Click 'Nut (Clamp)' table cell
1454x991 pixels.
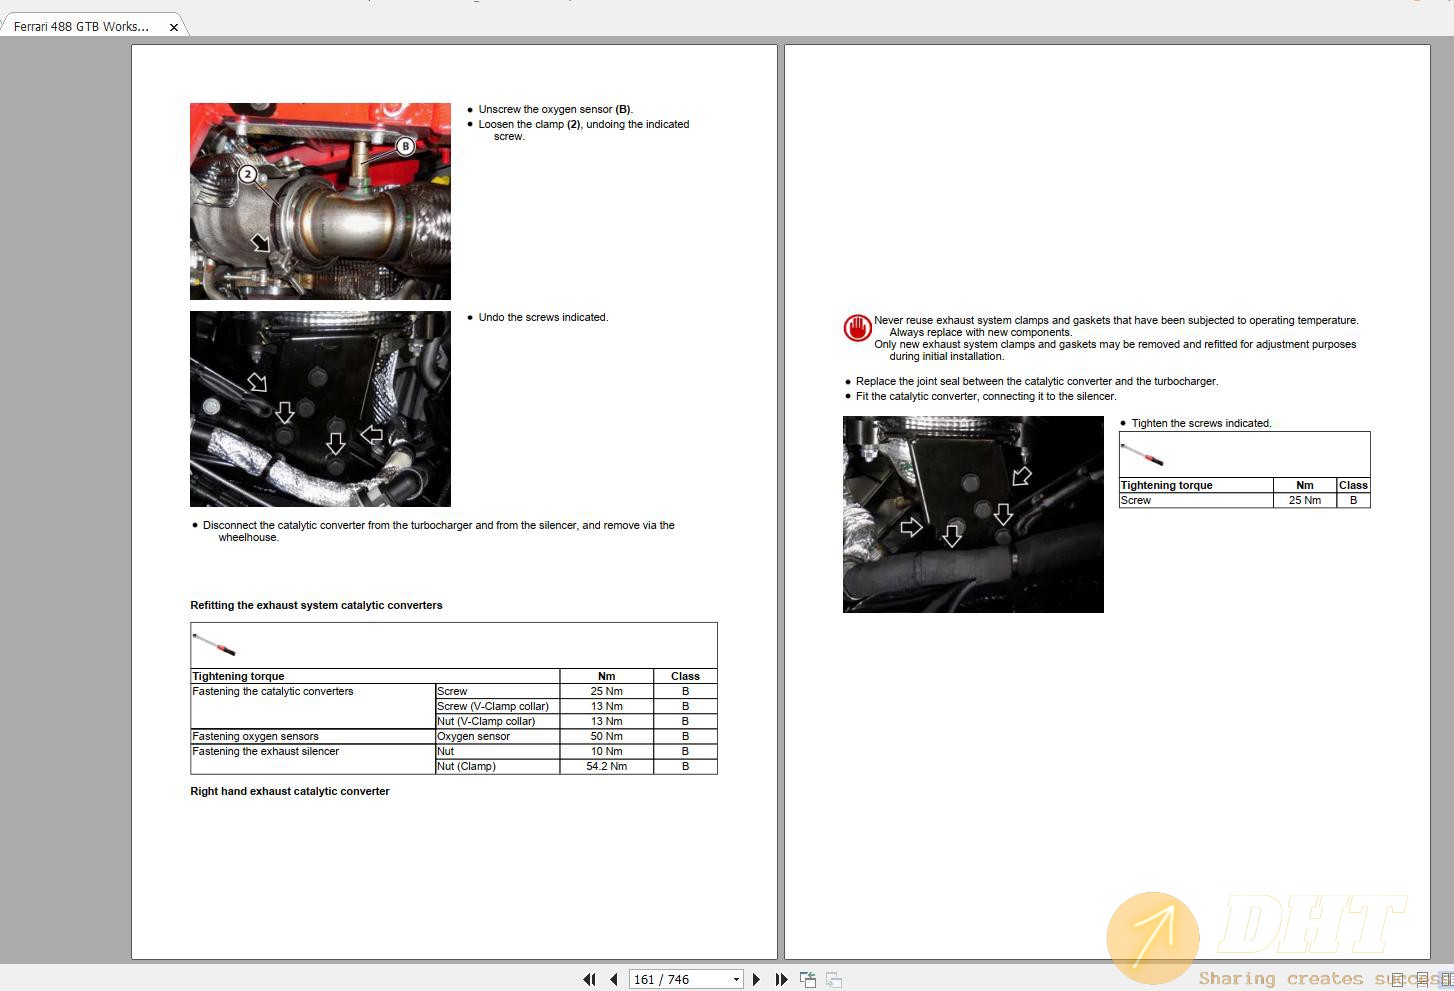pos(497,766)
